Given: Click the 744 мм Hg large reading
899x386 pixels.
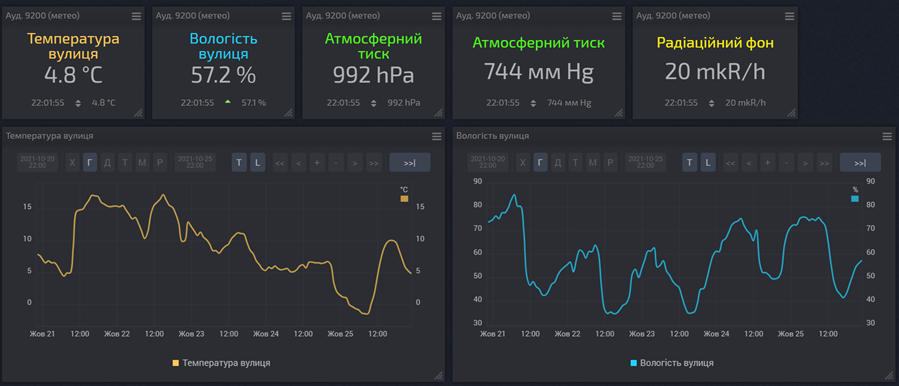Looking at the screenshot, I should 538,72.
